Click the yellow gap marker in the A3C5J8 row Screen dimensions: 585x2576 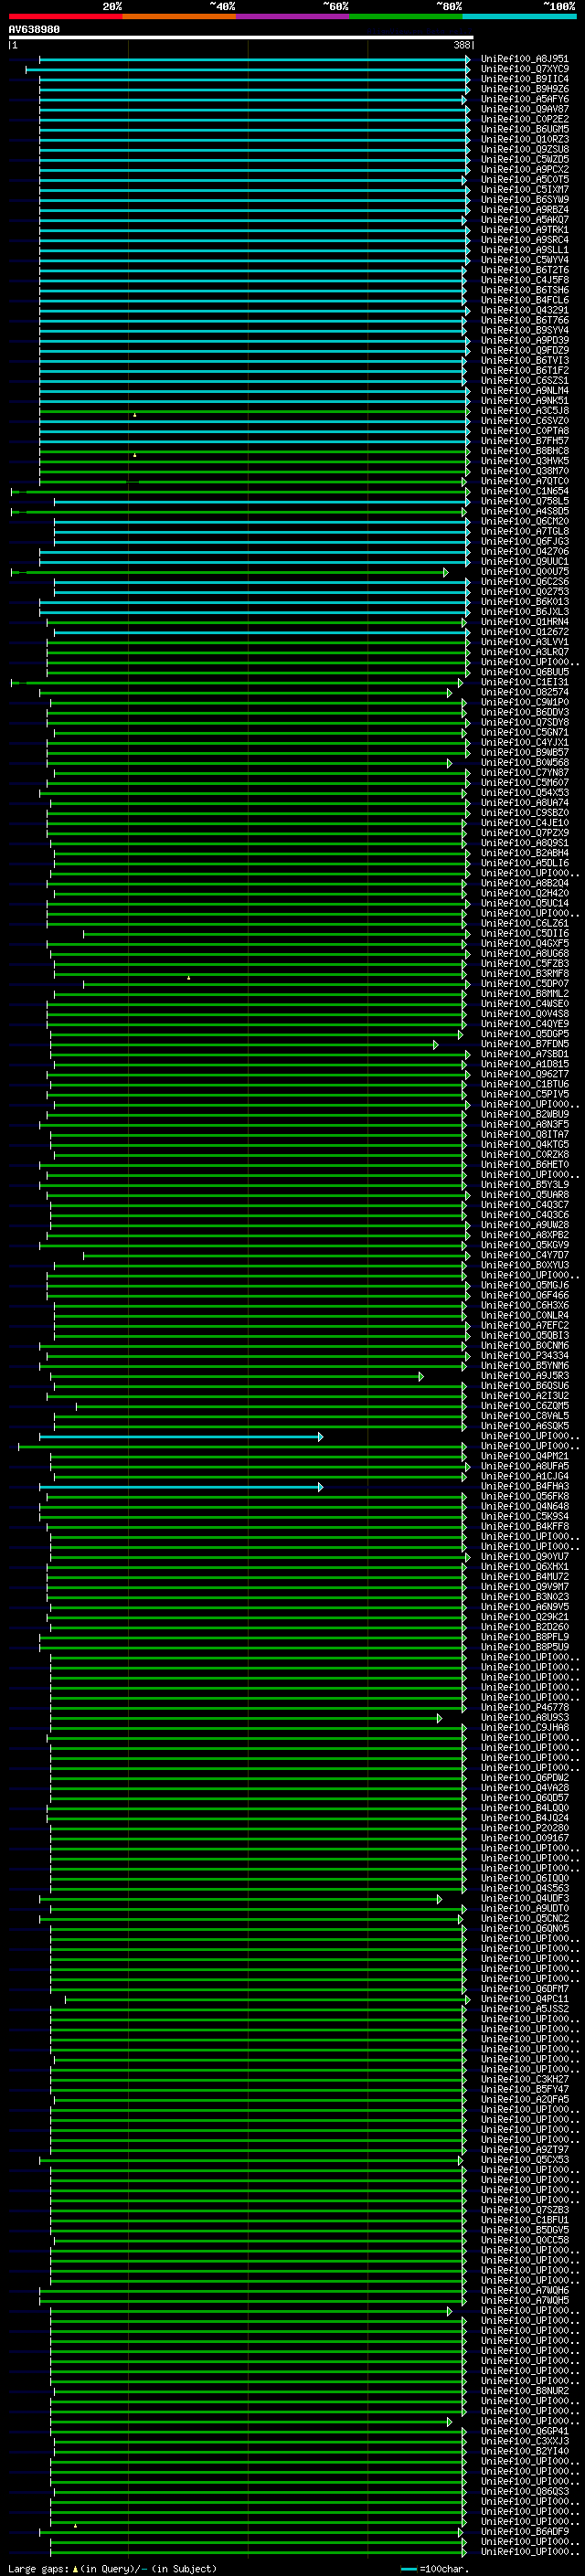135,415
